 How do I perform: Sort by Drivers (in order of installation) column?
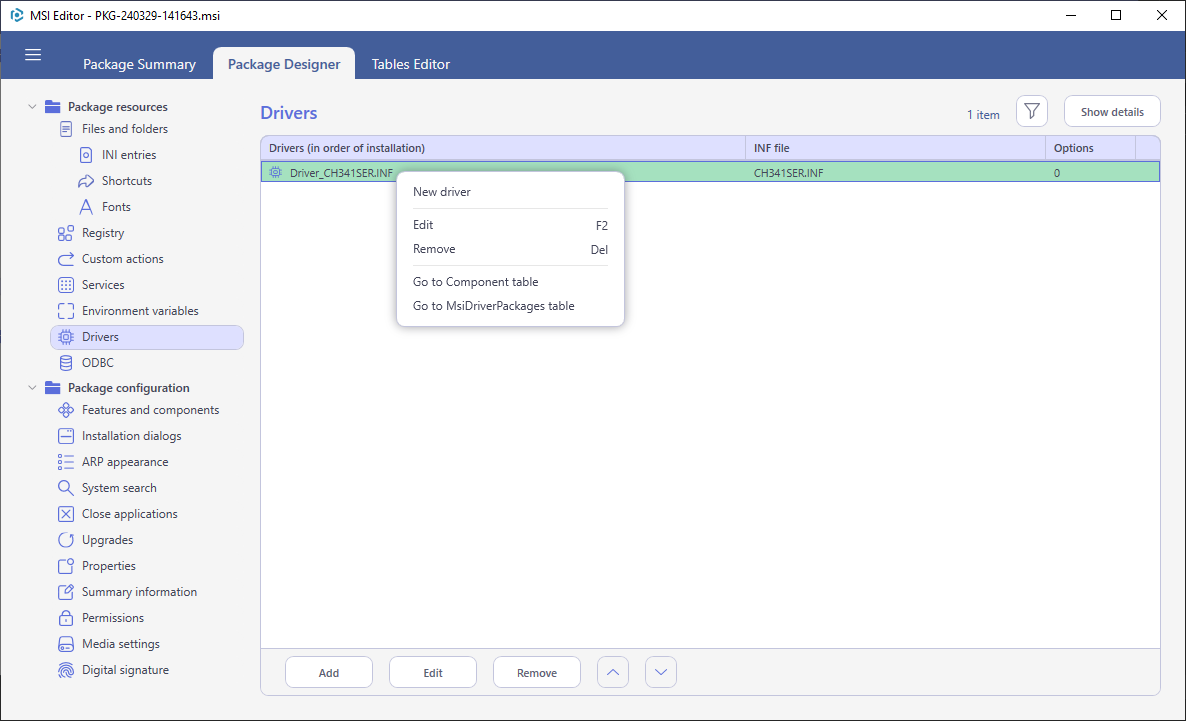point(503,148)
